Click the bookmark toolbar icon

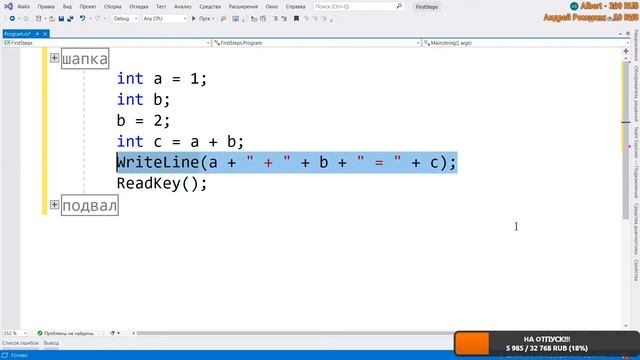[296, 19]
